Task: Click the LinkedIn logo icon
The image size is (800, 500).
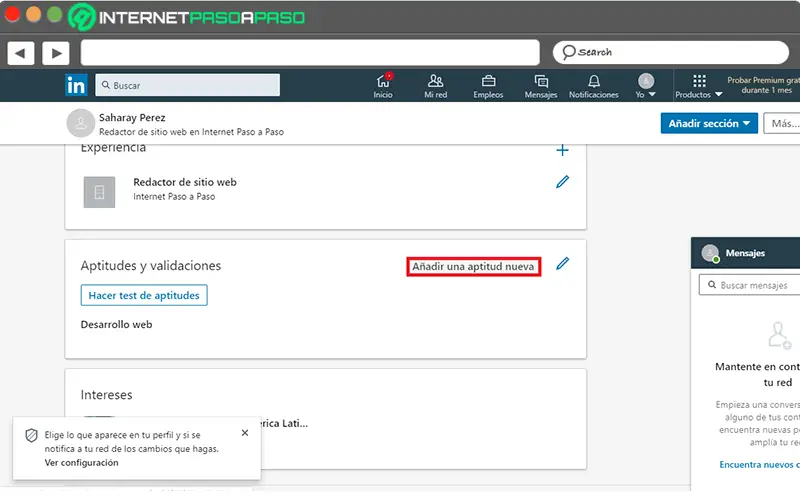Action: point(76,85)
